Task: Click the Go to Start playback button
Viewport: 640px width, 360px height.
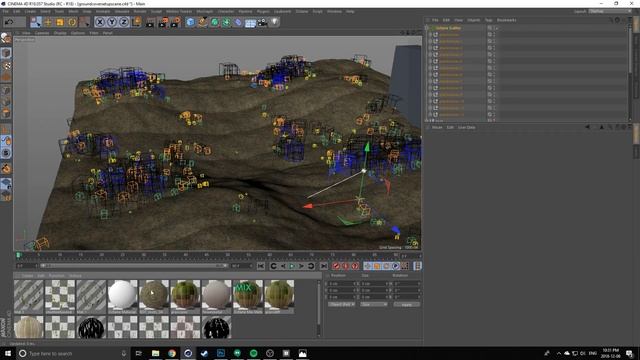Action: [x=261, y=266]
